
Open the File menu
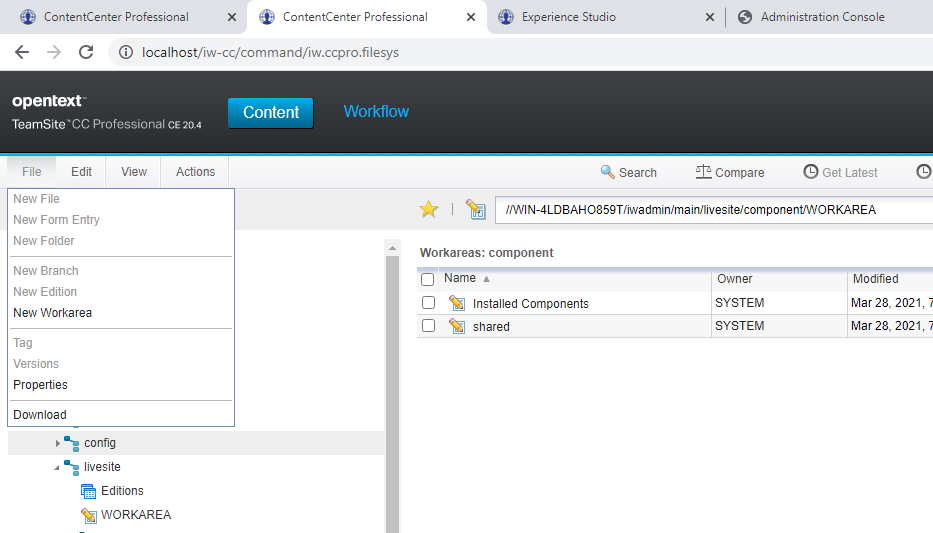click(32, 171)
